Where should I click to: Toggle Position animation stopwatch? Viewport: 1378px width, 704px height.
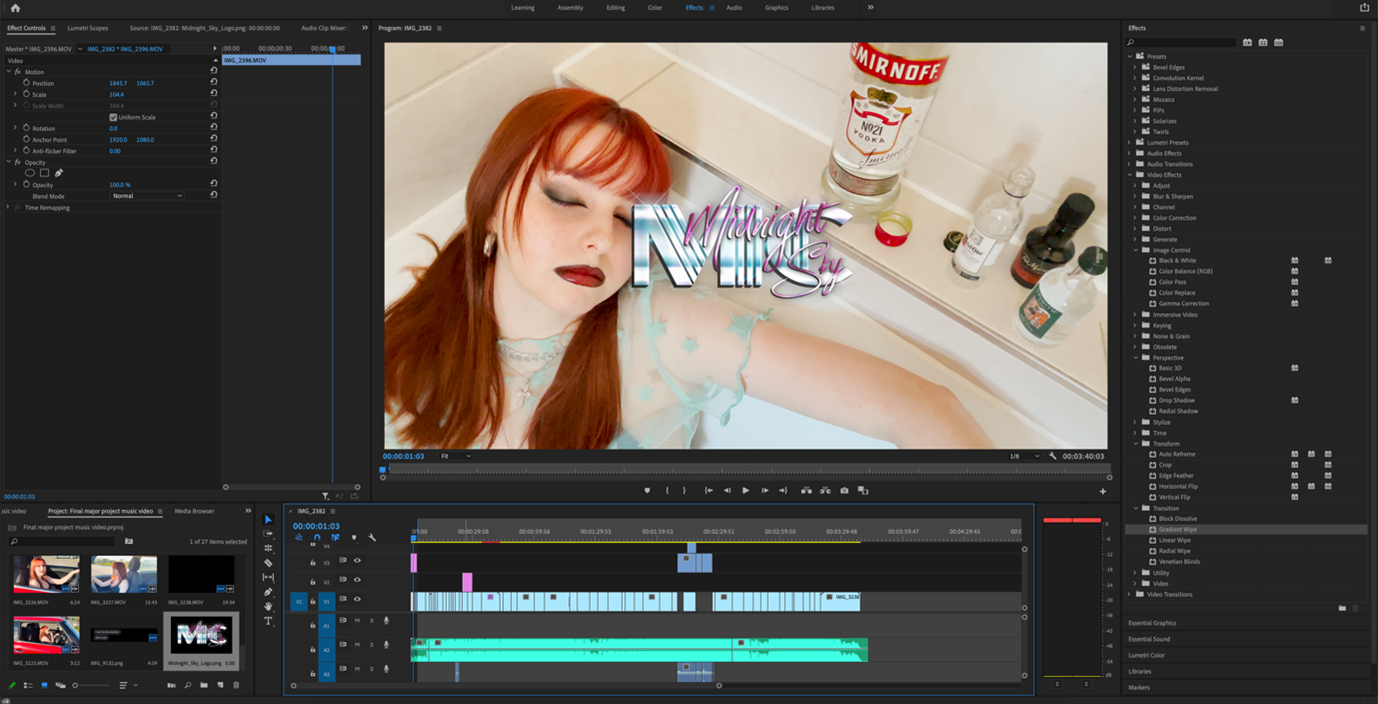coord(26,83)
